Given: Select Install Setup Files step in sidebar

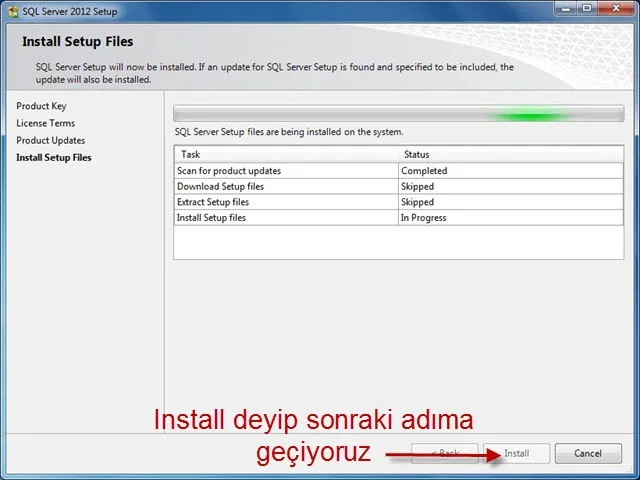Looking at the screenshot, I should pos(54,158).
